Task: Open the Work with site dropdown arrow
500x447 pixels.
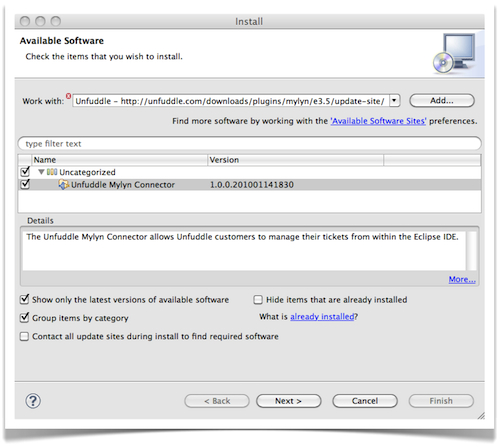Action: pyautogui.click(x=394, y=101)
